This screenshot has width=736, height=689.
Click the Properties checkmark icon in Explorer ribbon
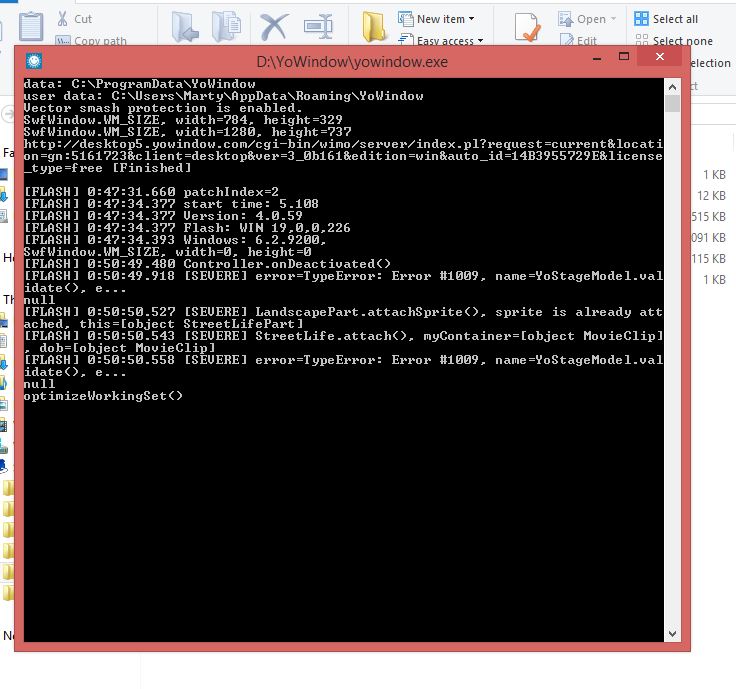click(x=526, y=27)
